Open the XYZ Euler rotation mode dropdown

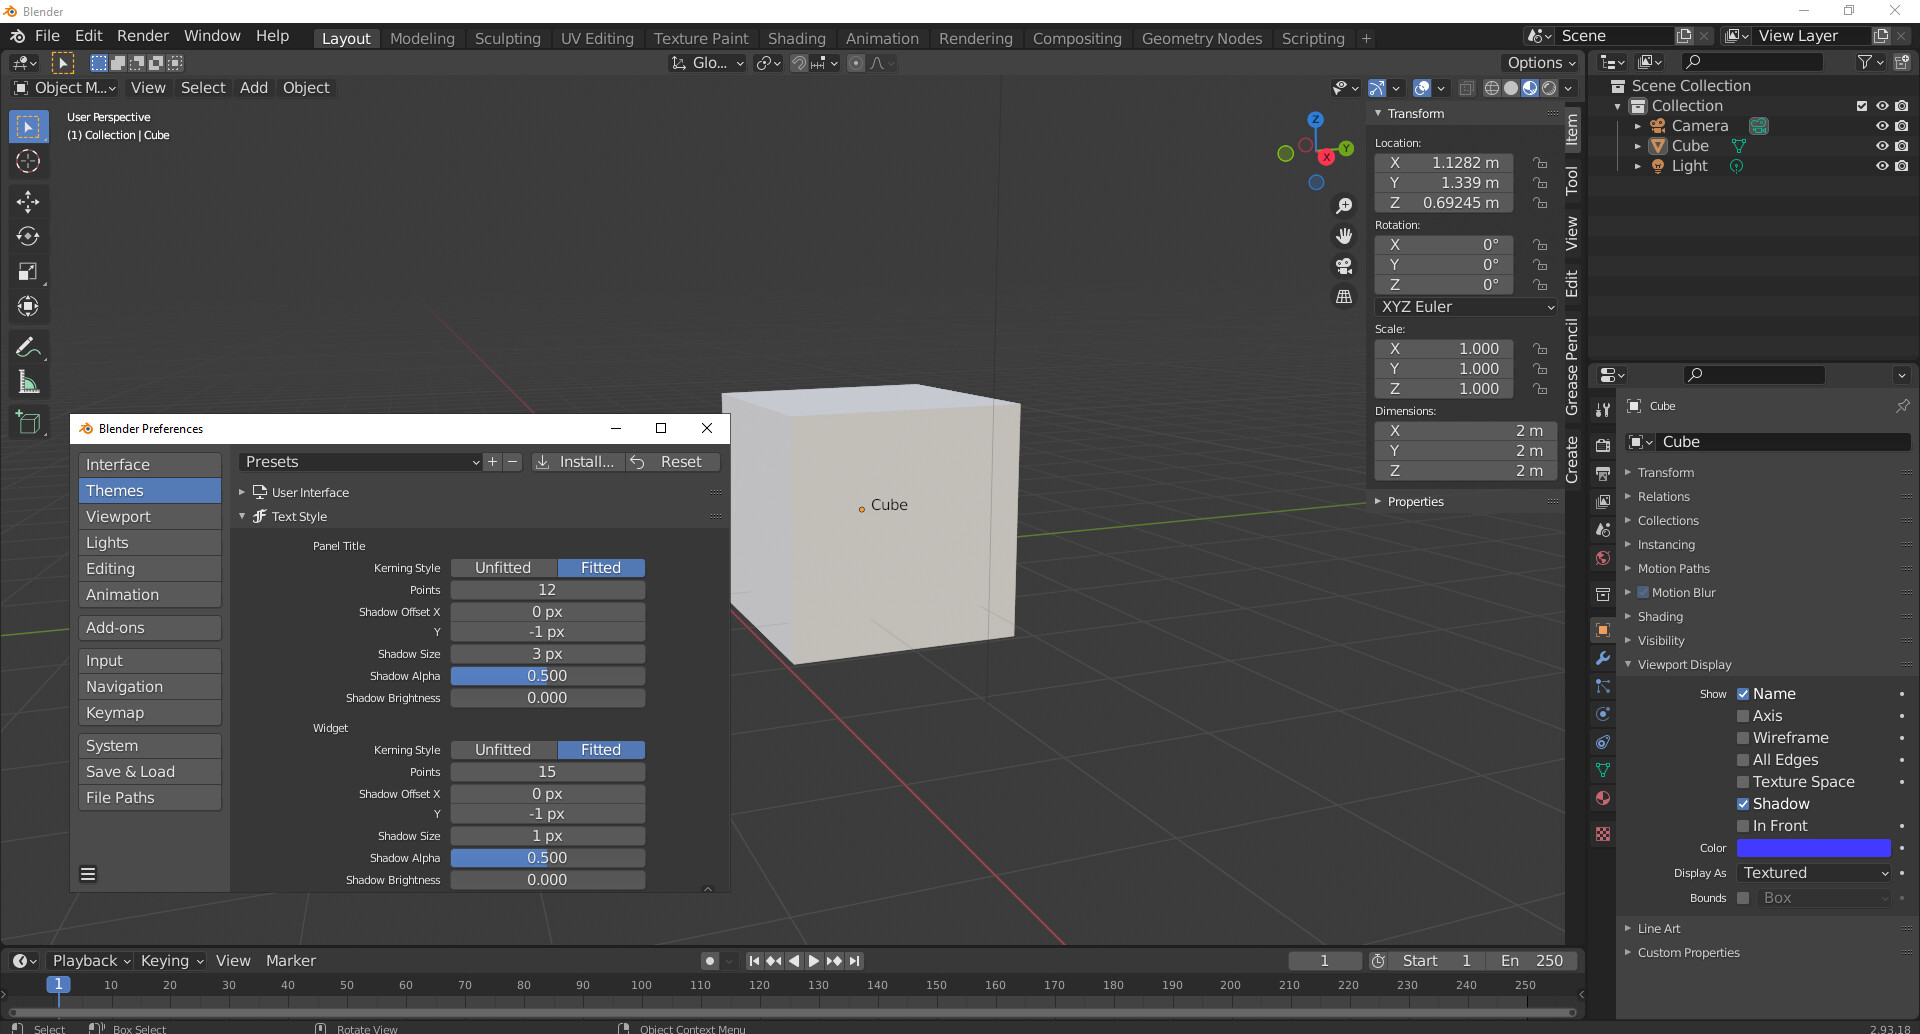pos(1466,307)
